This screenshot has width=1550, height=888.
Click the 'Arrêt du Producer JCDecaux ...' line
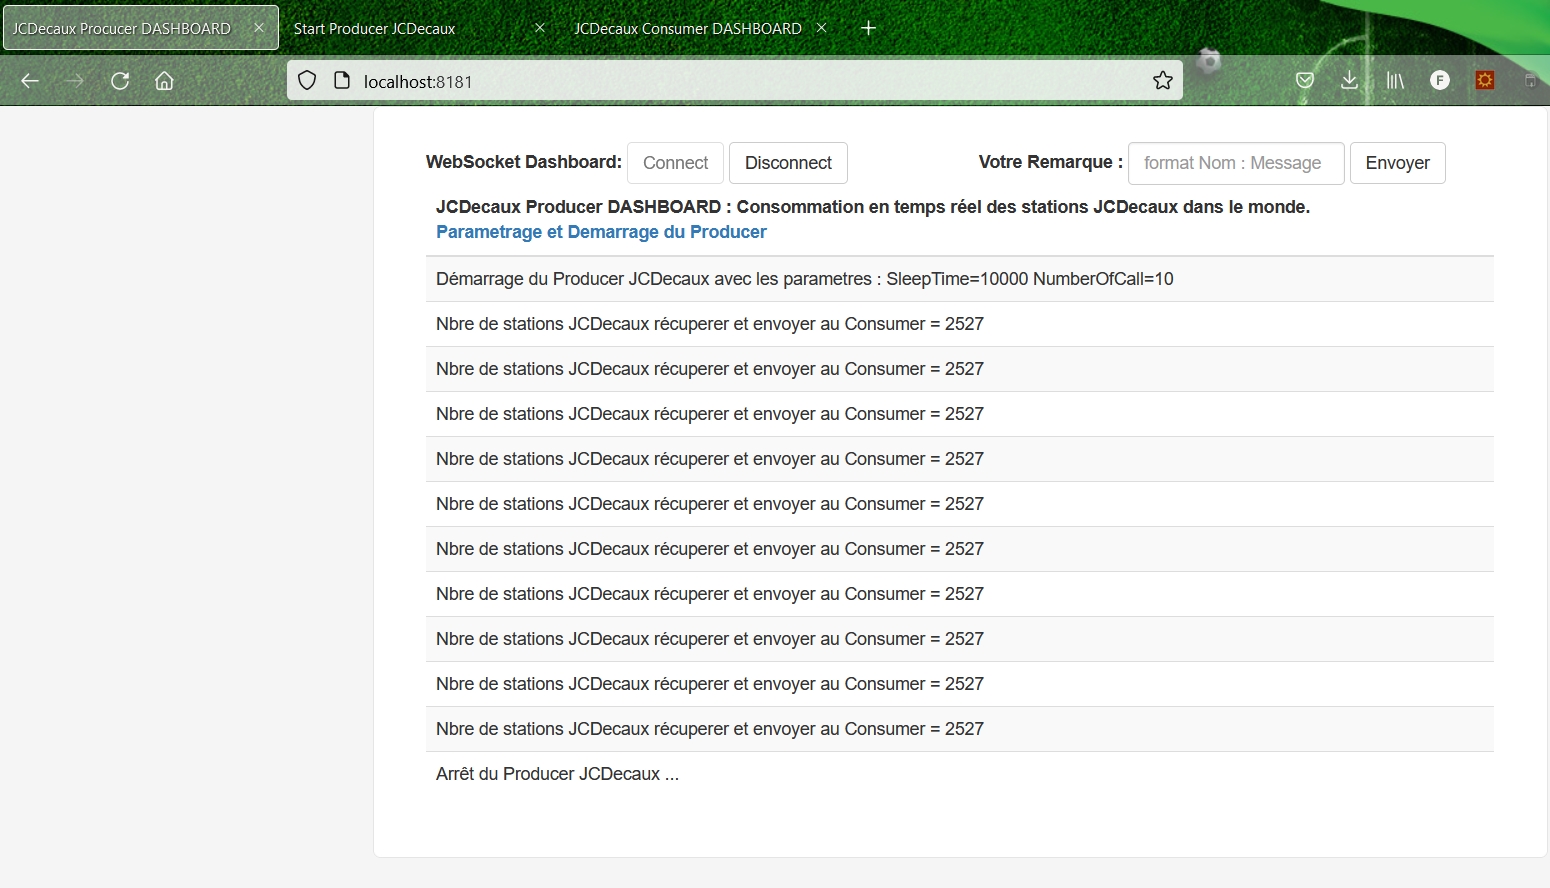557,774
